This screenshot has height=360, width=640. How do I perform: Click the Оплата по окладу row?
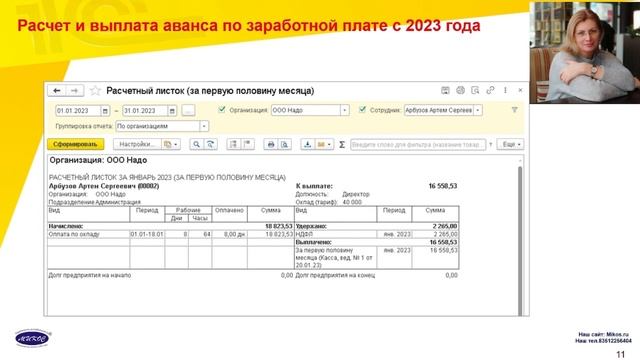171,234
